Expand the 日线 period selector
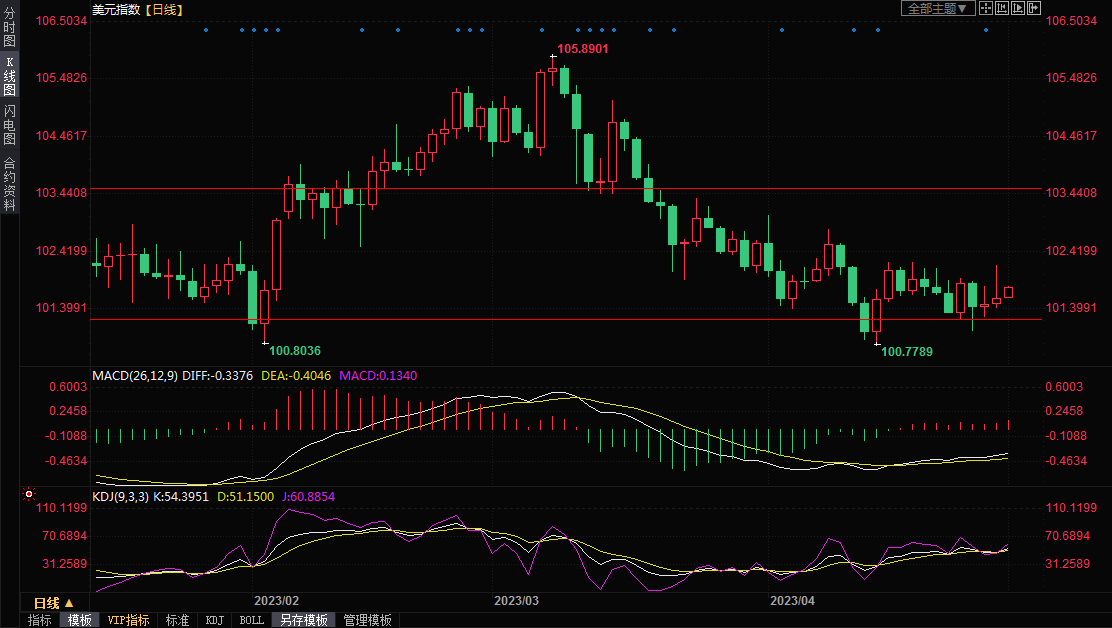Viewport: 1112px width, 628px height. pyautogui.click(x=53, y=603)
